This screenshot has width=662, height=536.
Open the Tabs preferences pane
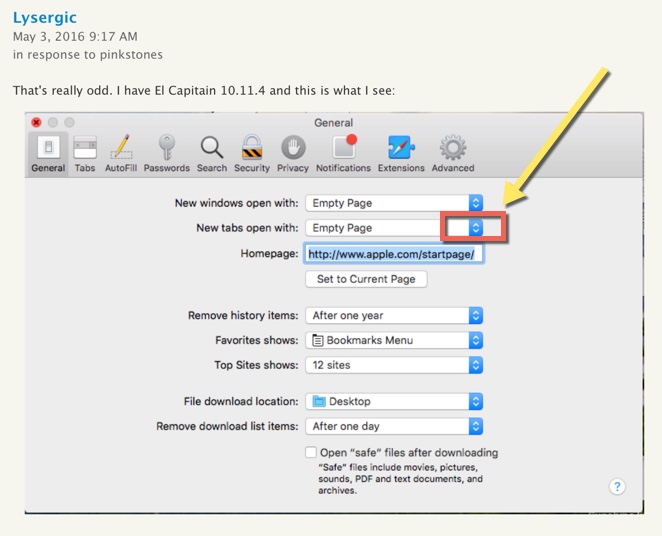click(85, 154)
